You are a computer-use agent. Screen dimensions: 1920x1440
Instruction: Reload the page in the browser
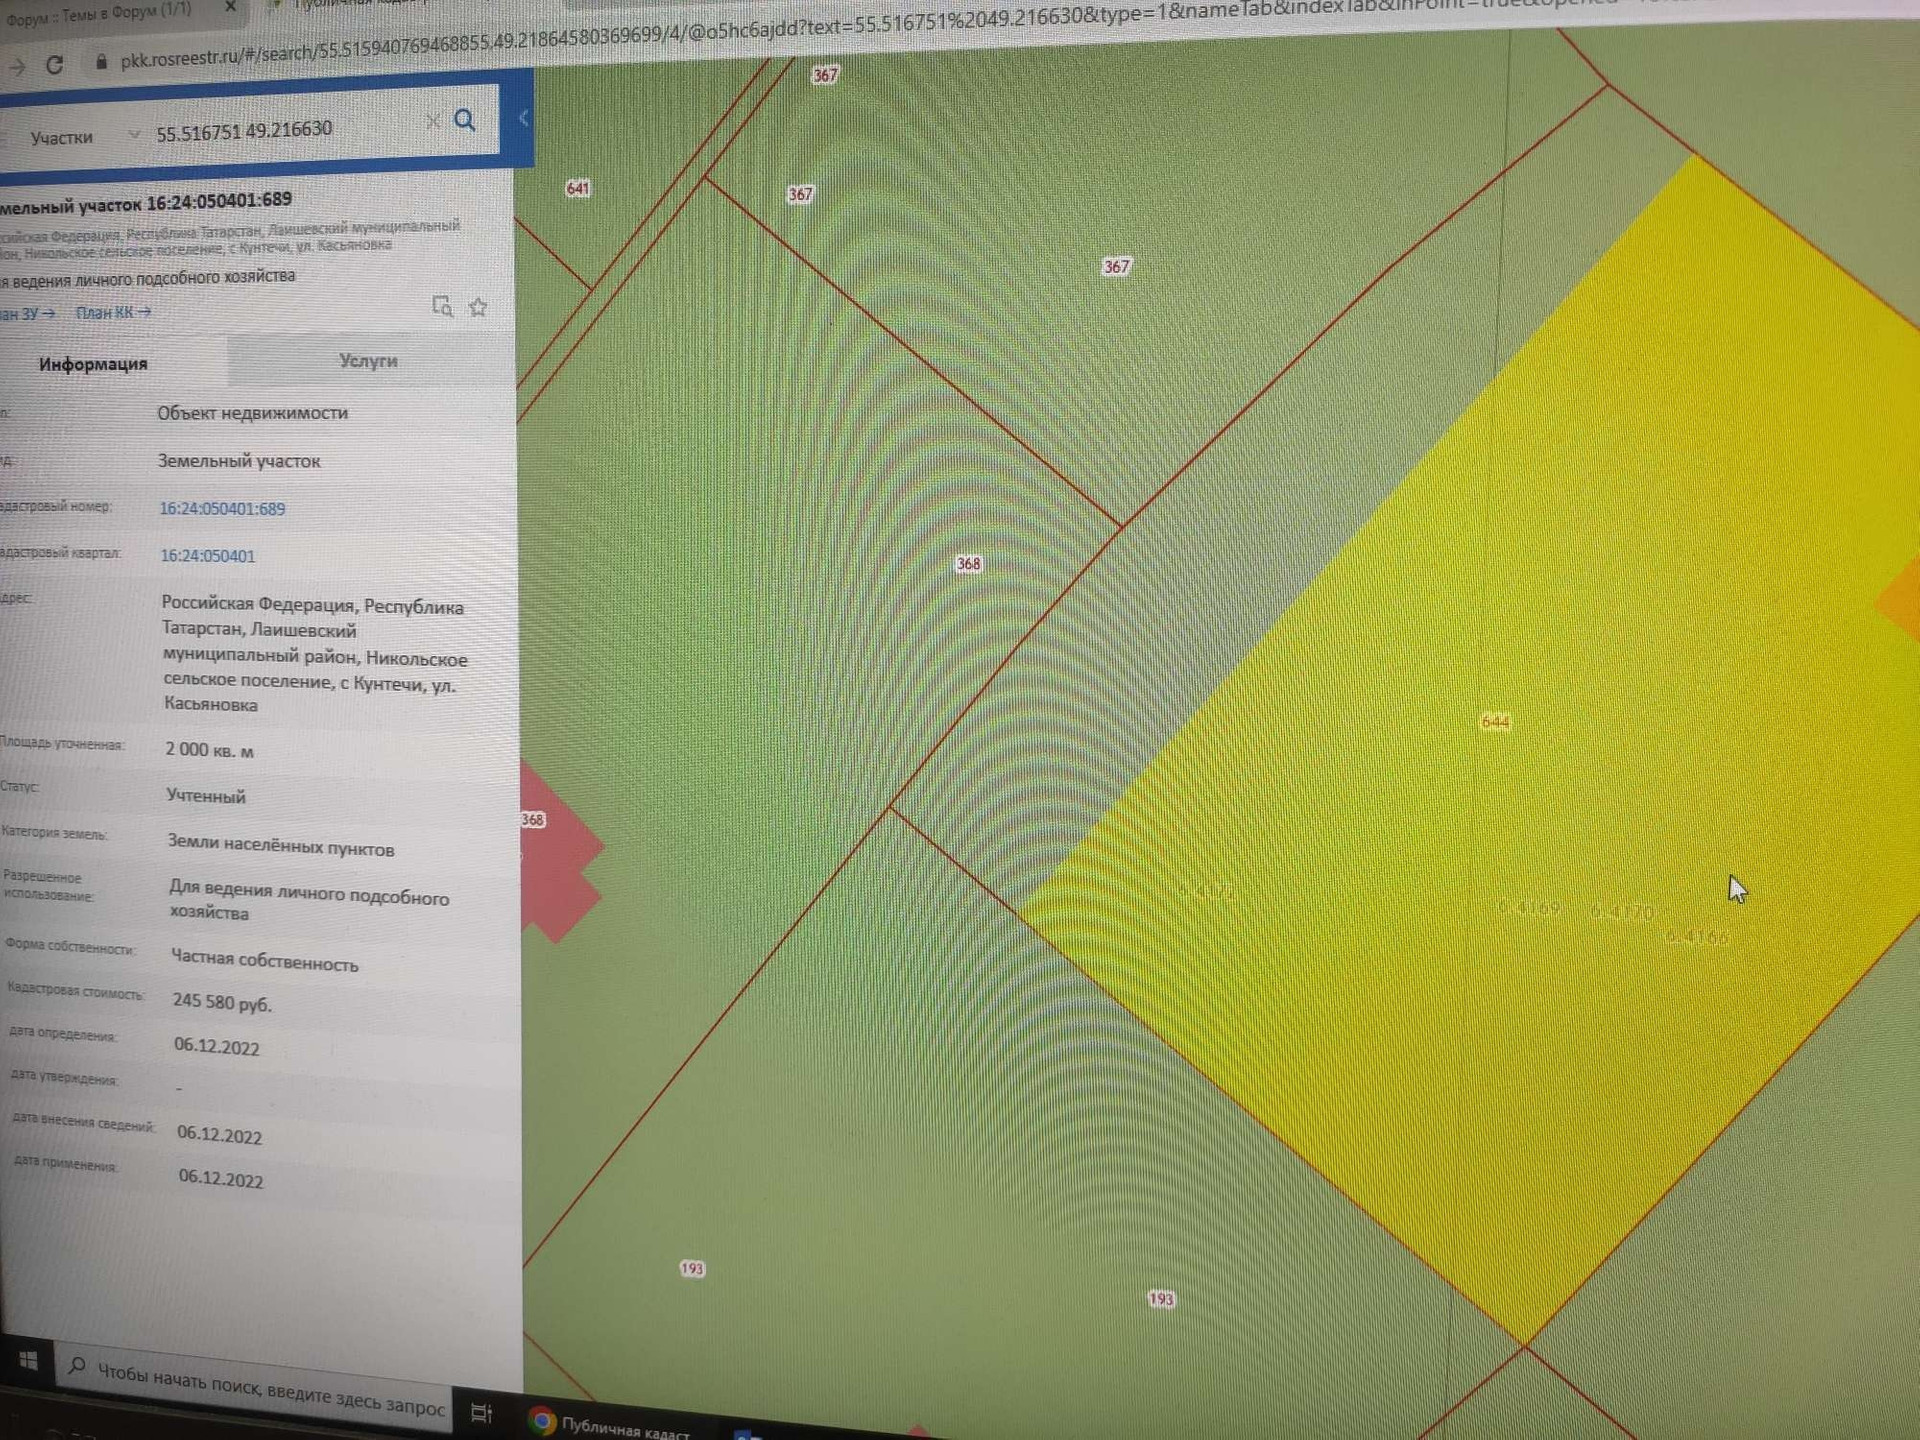(55, 66)
